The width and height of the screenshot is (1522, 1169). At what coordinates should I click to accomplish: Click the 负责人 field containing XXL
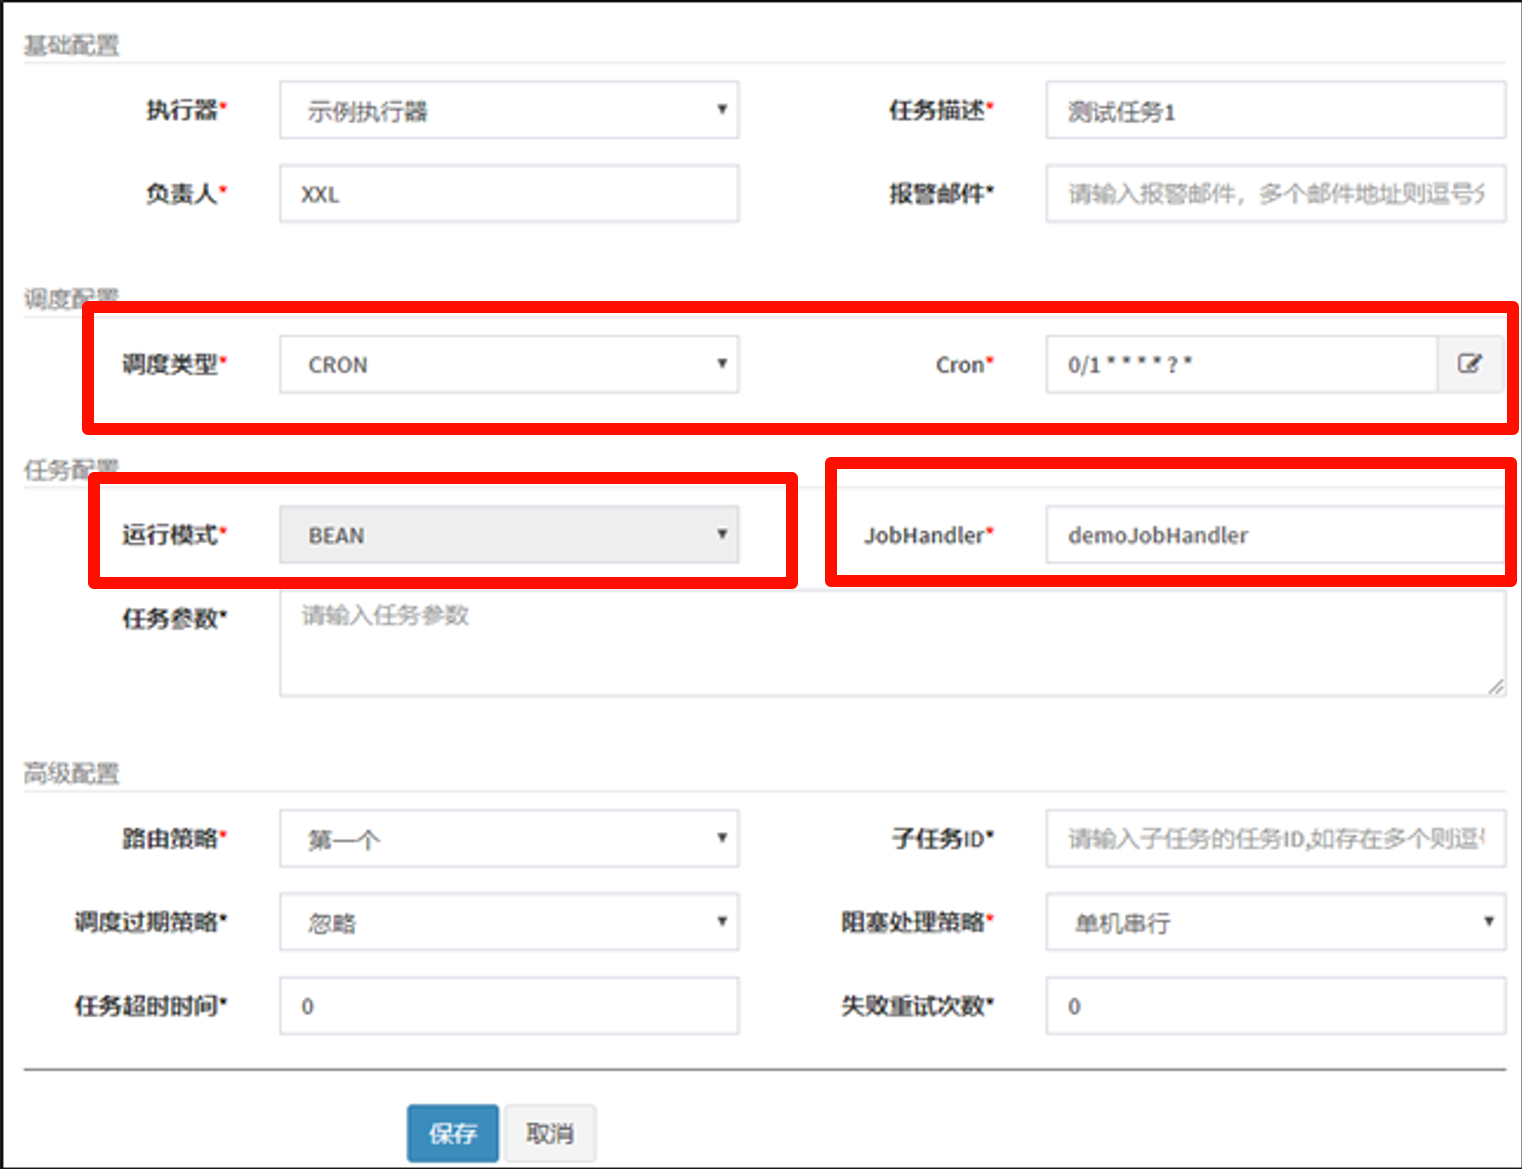pyautogui.click(x=508, y=194)
